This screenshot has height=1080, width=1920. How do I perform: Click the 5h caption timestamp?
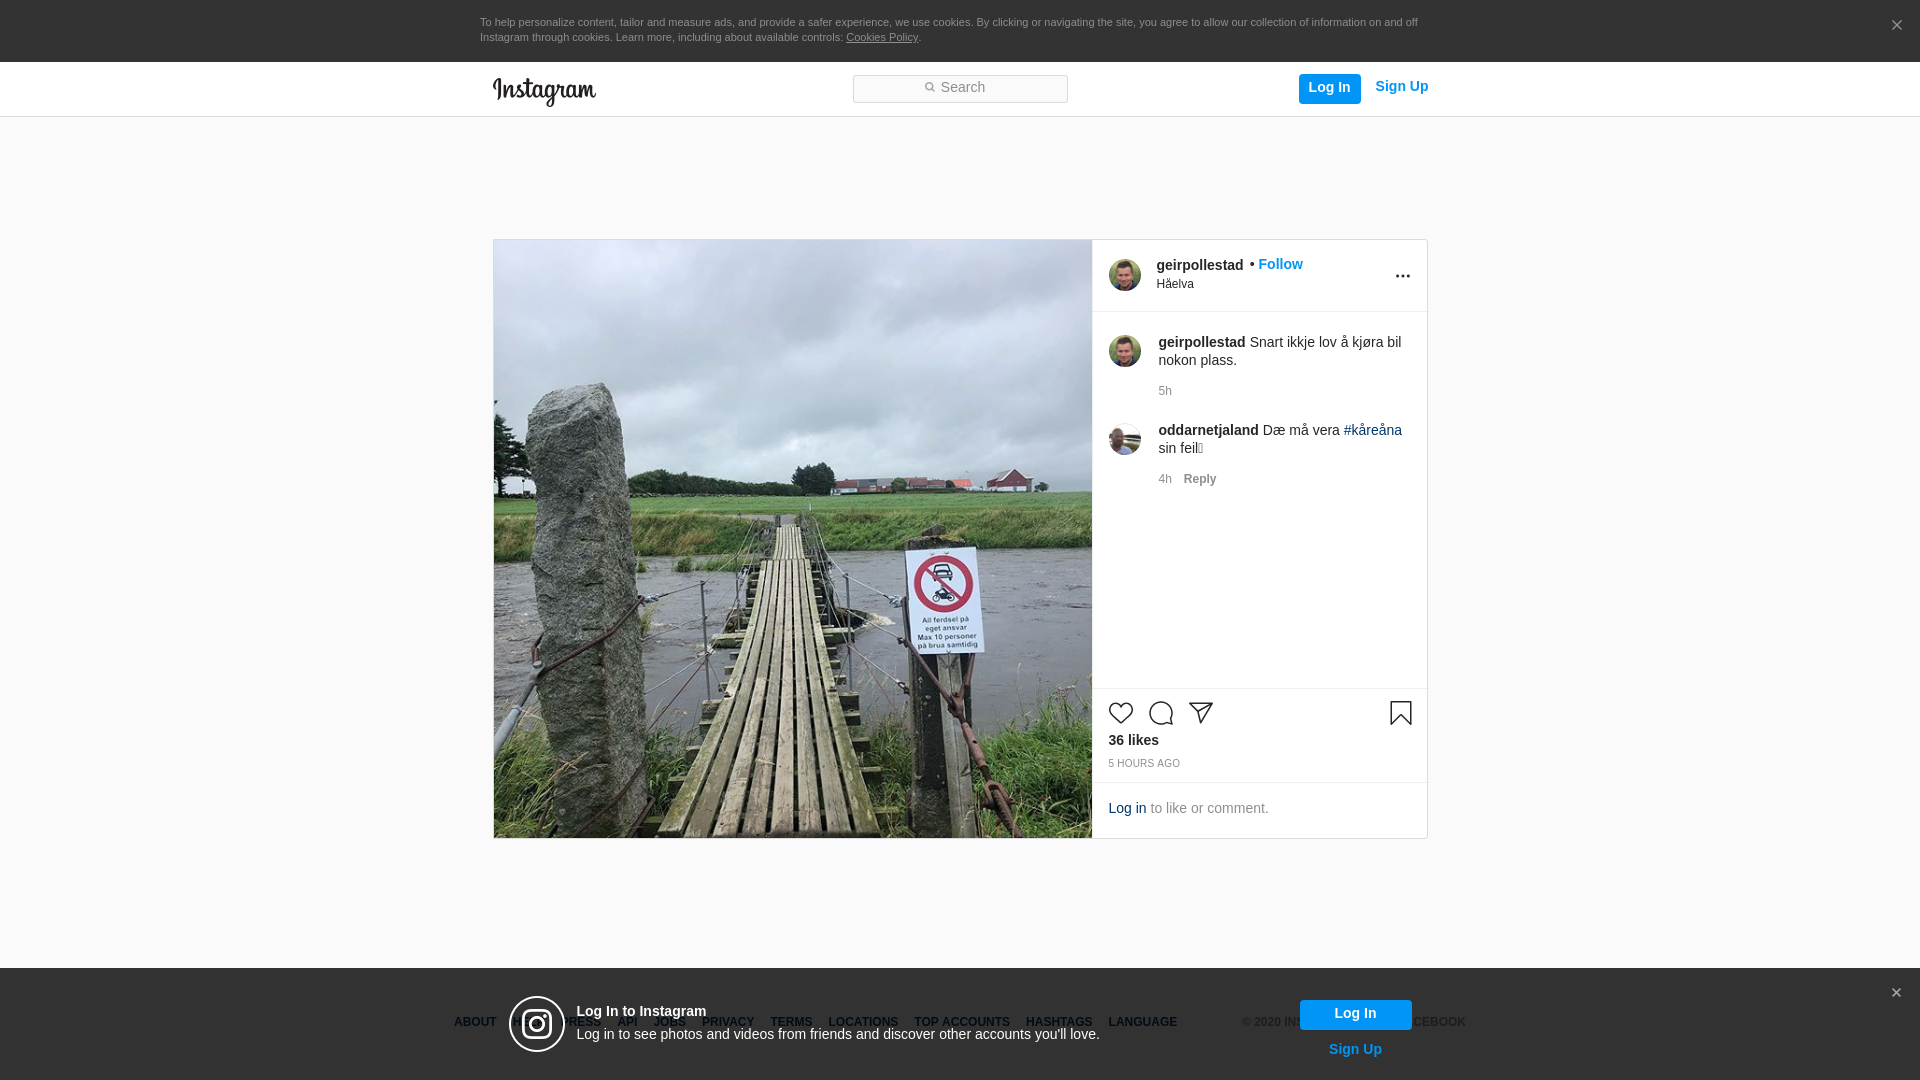[1165, 391]
